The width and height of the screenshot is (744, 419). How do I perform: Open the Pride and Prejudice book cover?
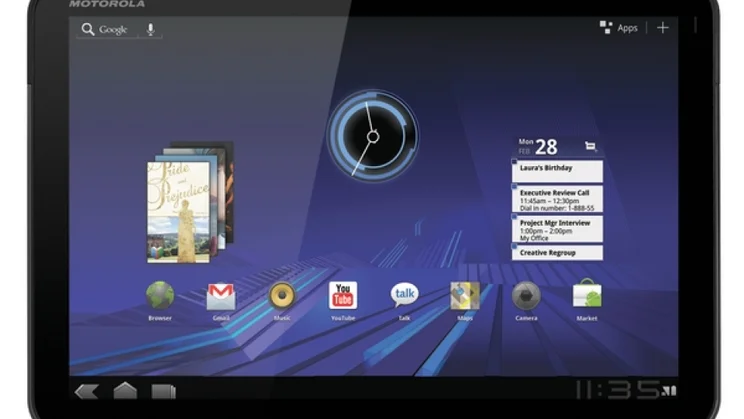(177, 210)
